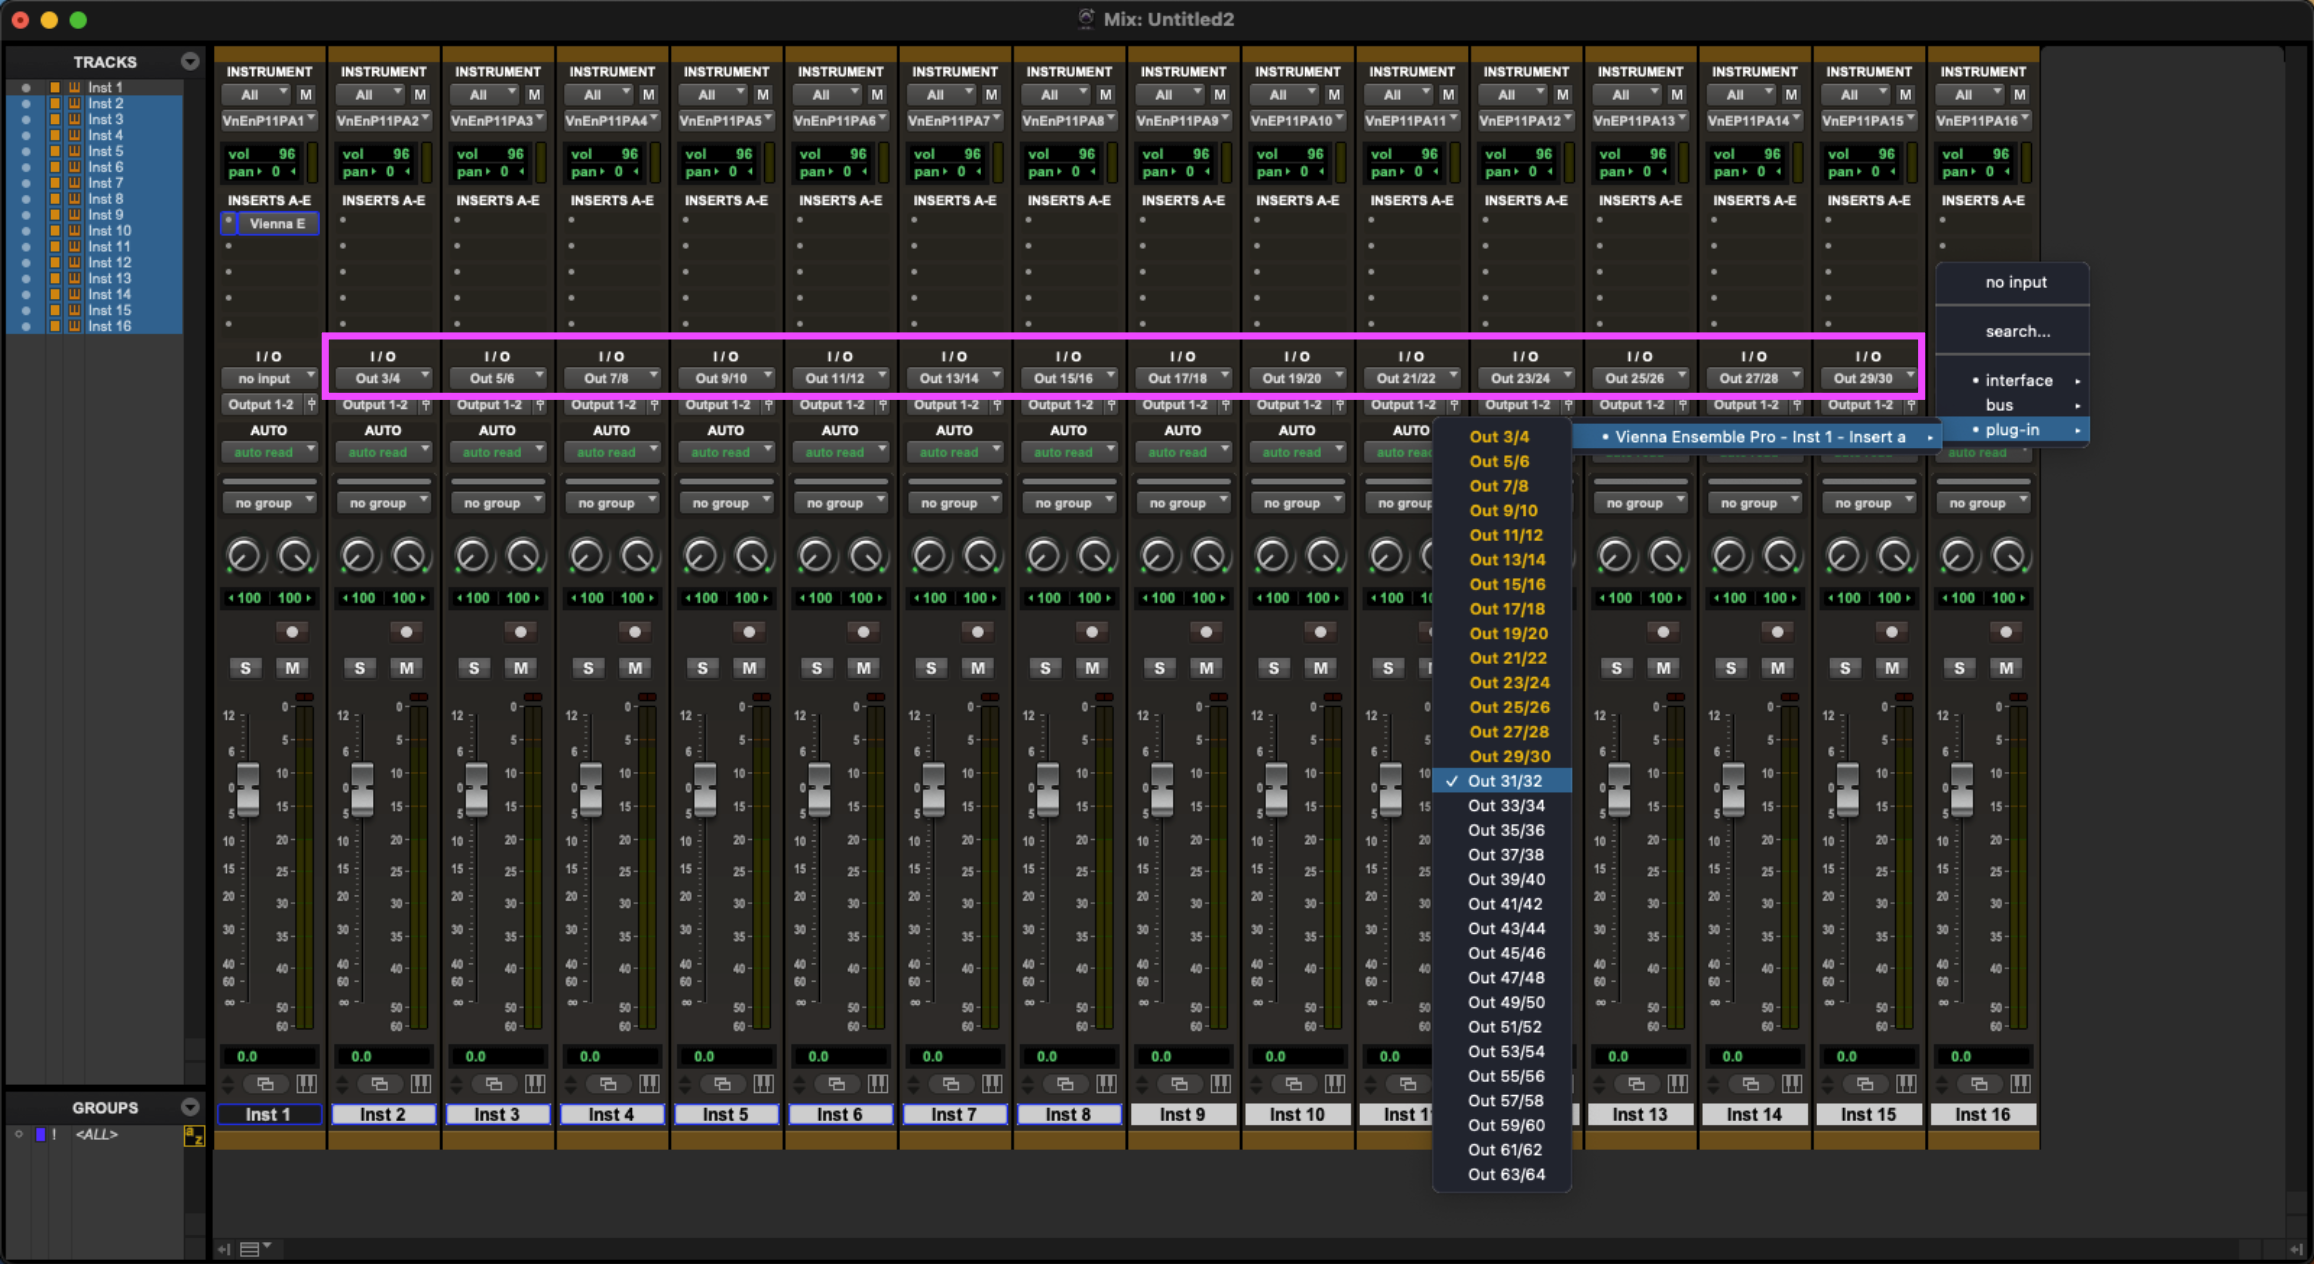
Task: Click the left pan value 100 on Inst 2
Action: click(x=358, y=598)
